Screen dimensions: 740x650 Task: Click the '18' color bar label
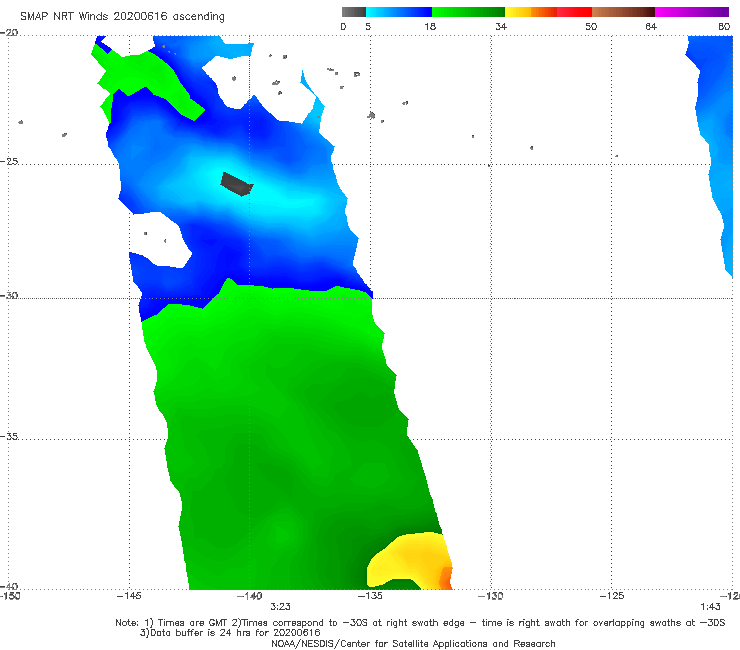430,27
